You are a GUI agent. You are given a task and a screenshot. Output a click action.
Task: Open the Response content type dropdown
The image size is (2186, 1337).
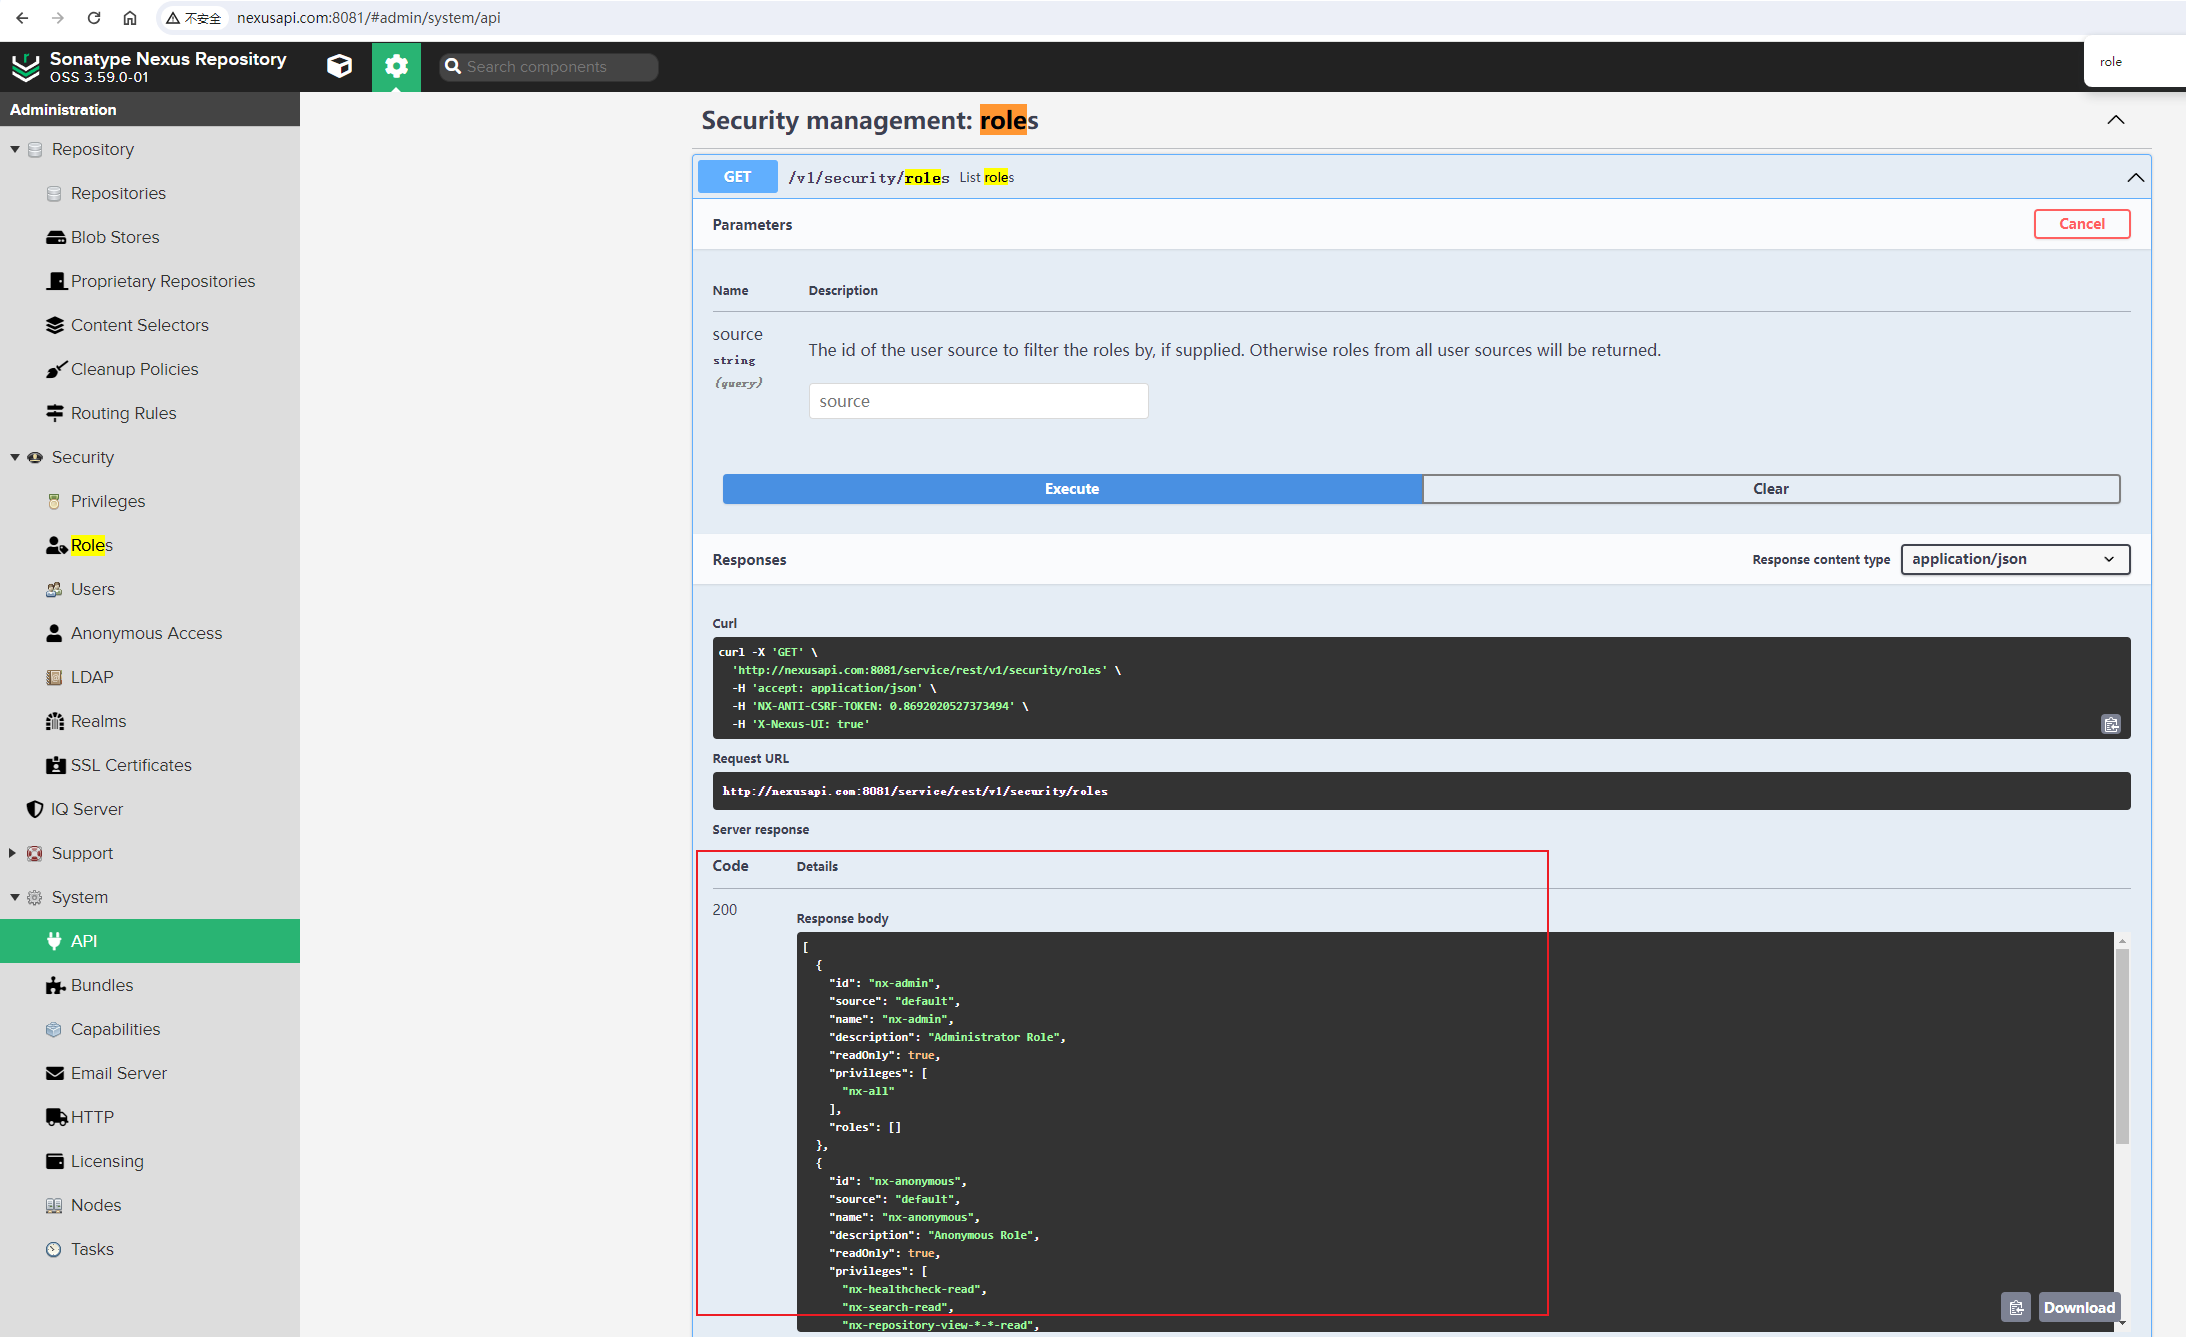[2015, 559]
